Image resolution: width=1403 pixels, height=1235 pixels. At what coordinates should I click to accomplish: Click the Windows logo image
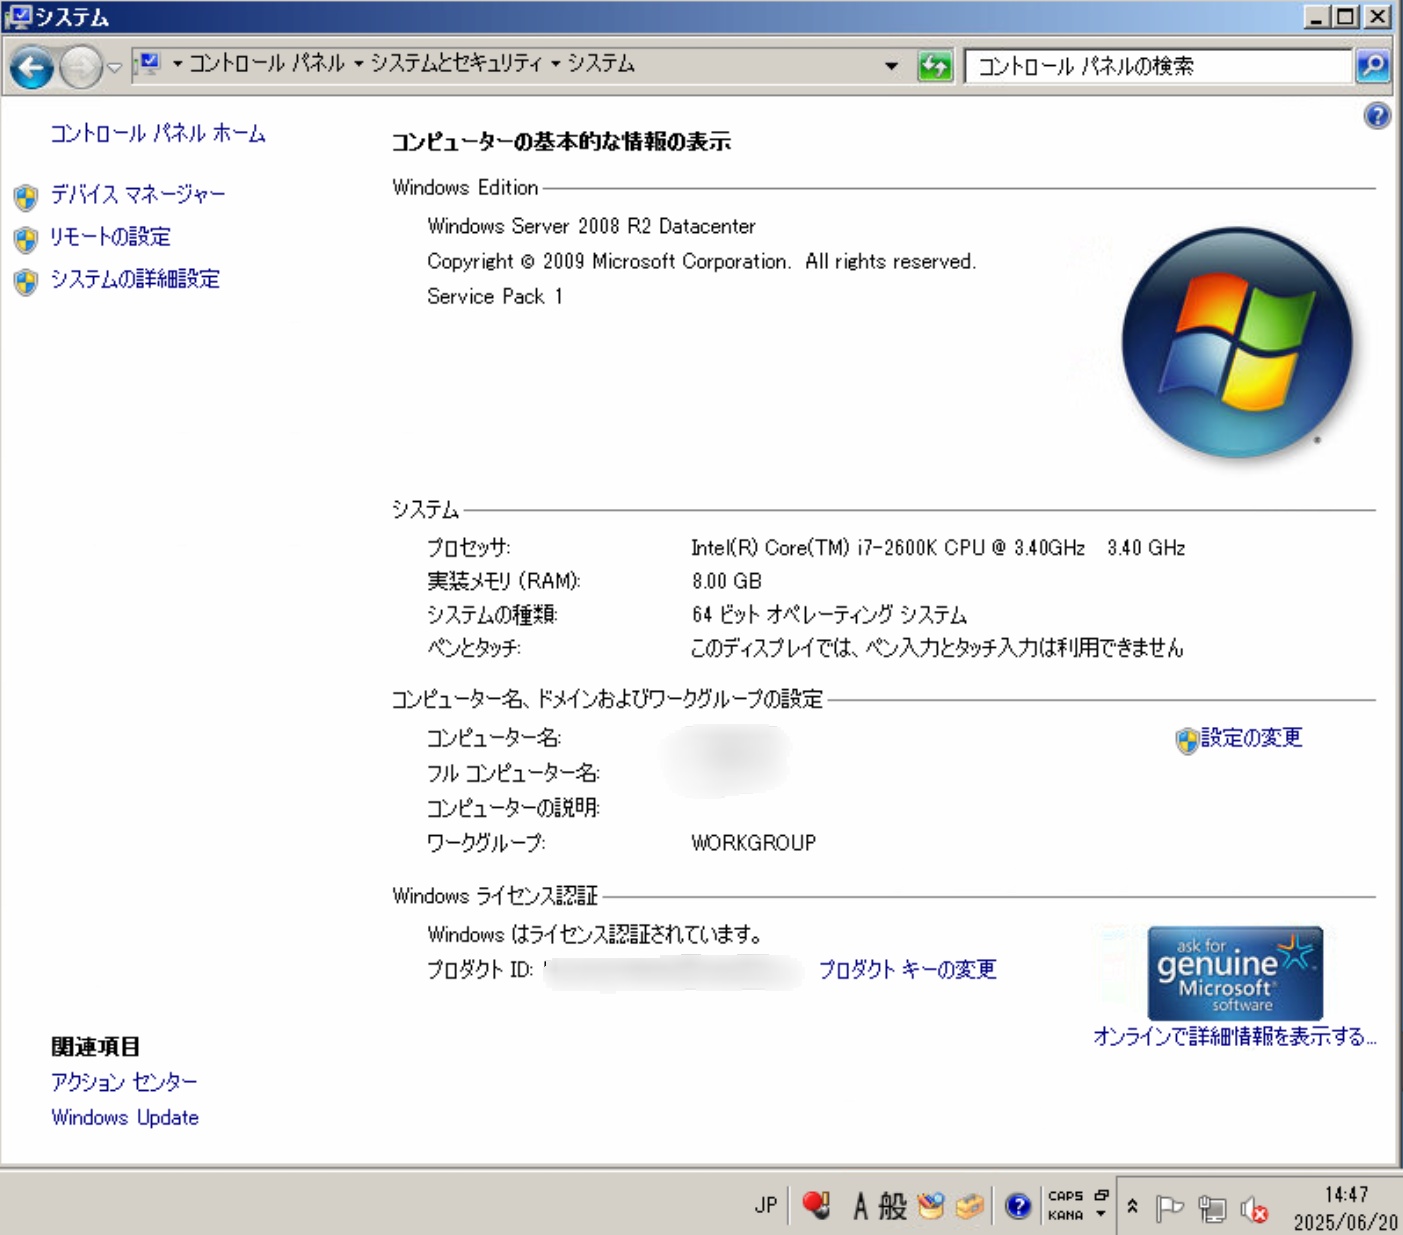pyautogui.click(x=1237, y=342)
